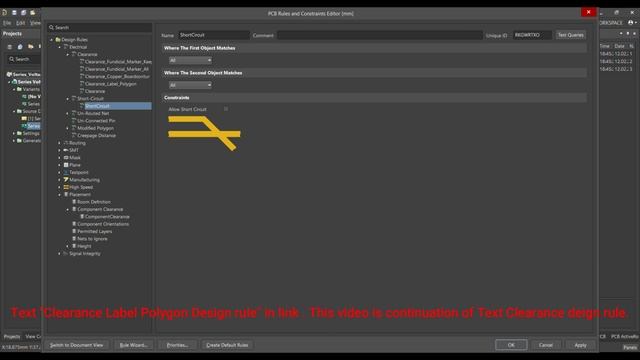Viewport: 640px width, 360px height.
Task: Open the File menu in main window
Action: pos(7,23)
